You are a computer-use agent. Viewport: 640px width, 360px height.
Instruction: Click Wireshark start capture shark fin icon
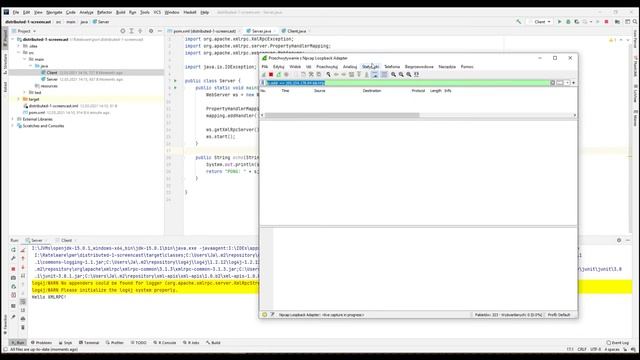coord(264,75)
